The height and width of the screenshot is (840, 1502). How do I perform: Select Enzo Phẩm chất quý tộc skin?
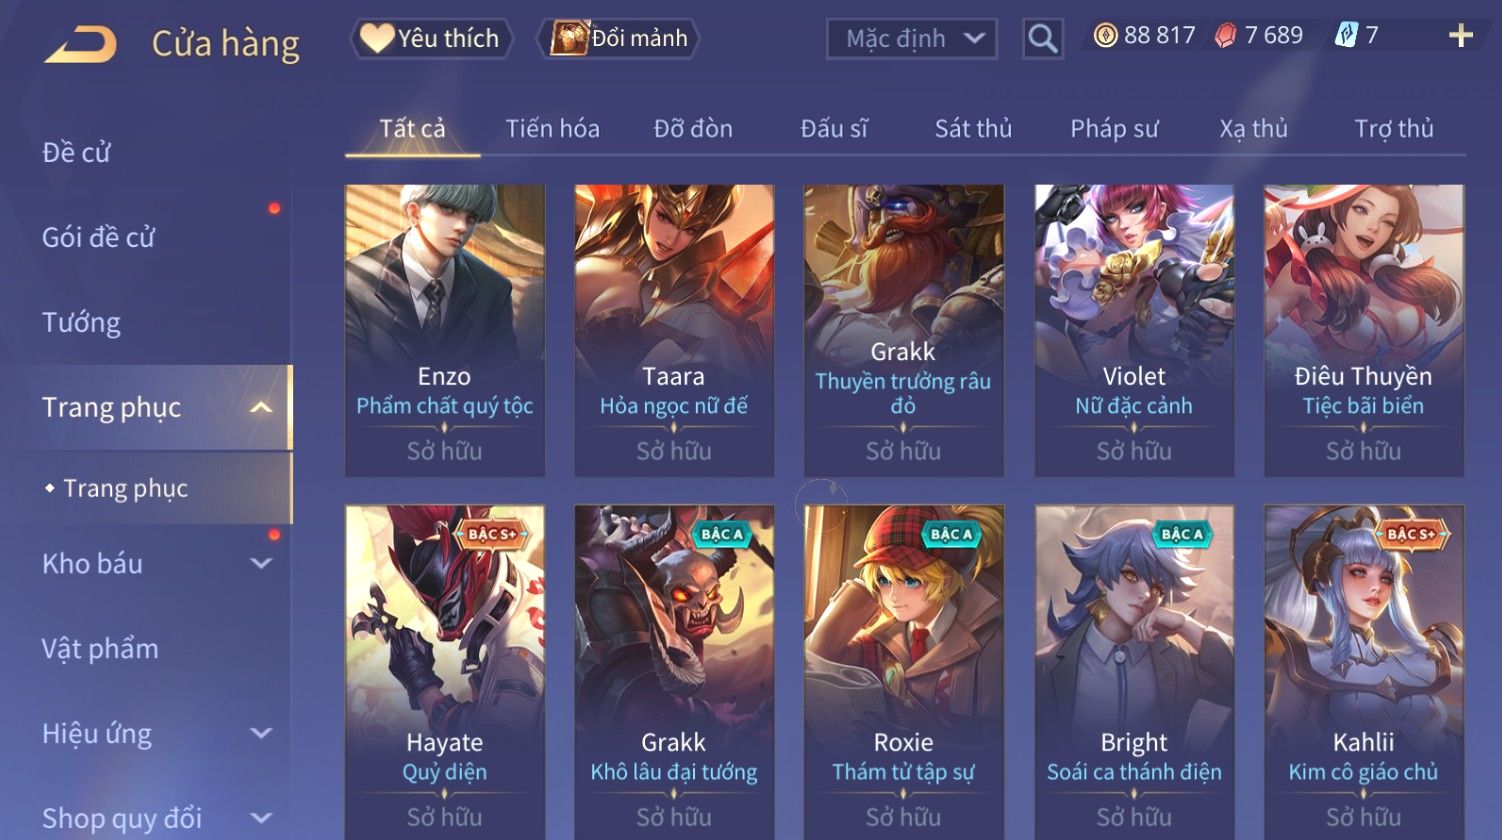[x=444, y=330]
